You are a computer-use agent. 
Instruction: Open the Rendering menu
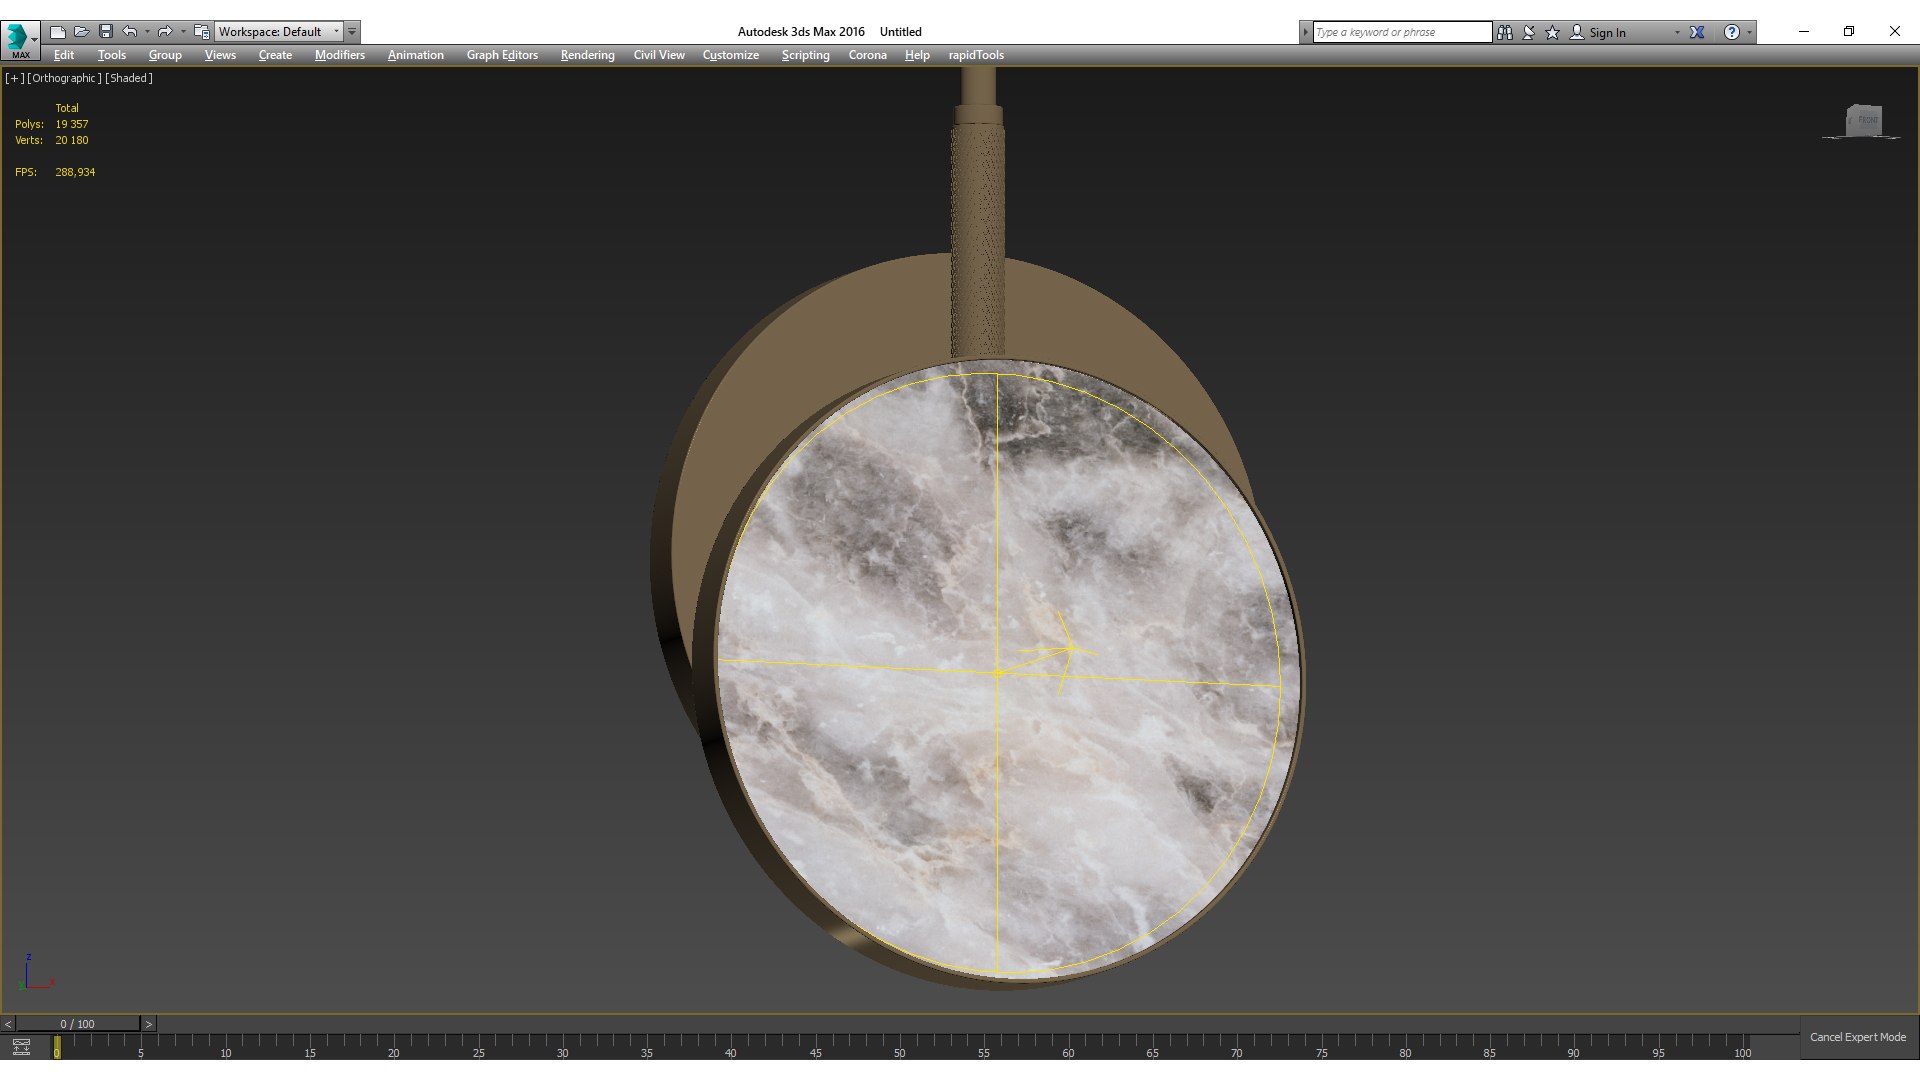(x=587, y=55)
